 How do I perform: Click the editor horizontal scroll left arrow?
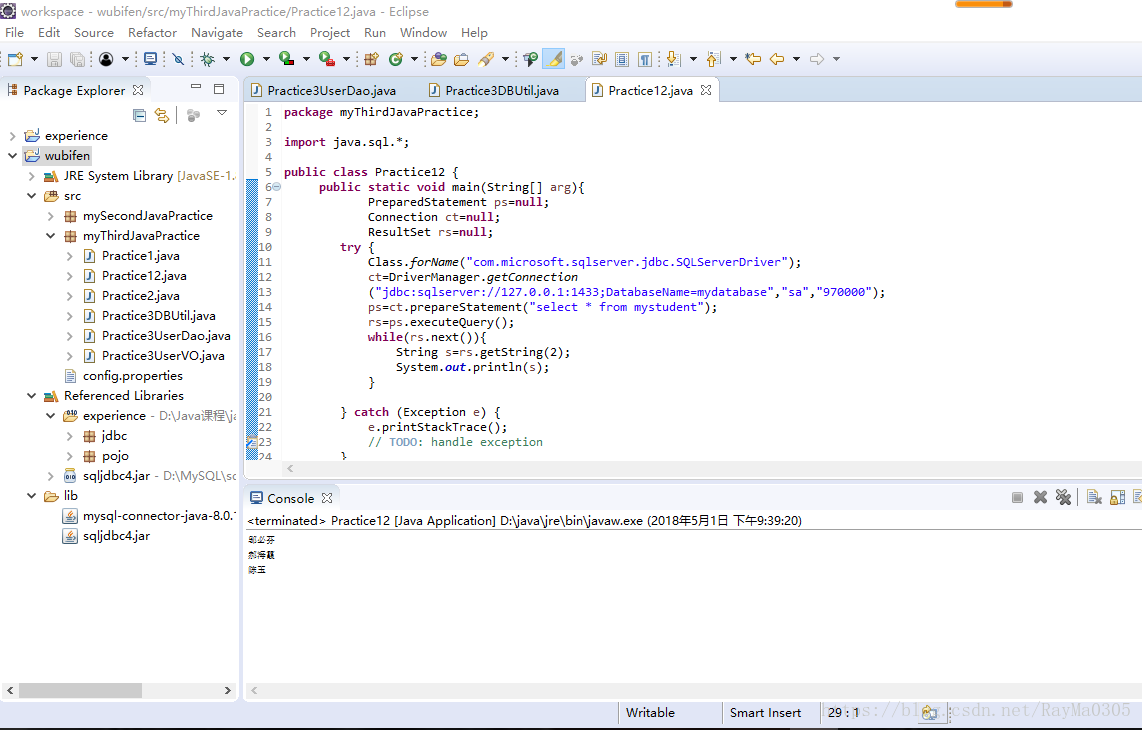[x=291, y=468]
